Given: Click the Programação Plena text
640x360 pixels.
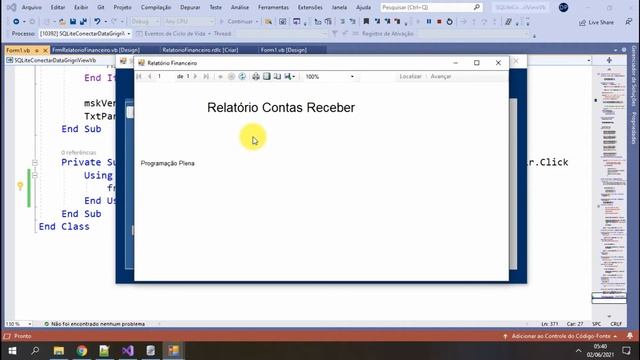Looking at the screenshot, I should (167, 163).
